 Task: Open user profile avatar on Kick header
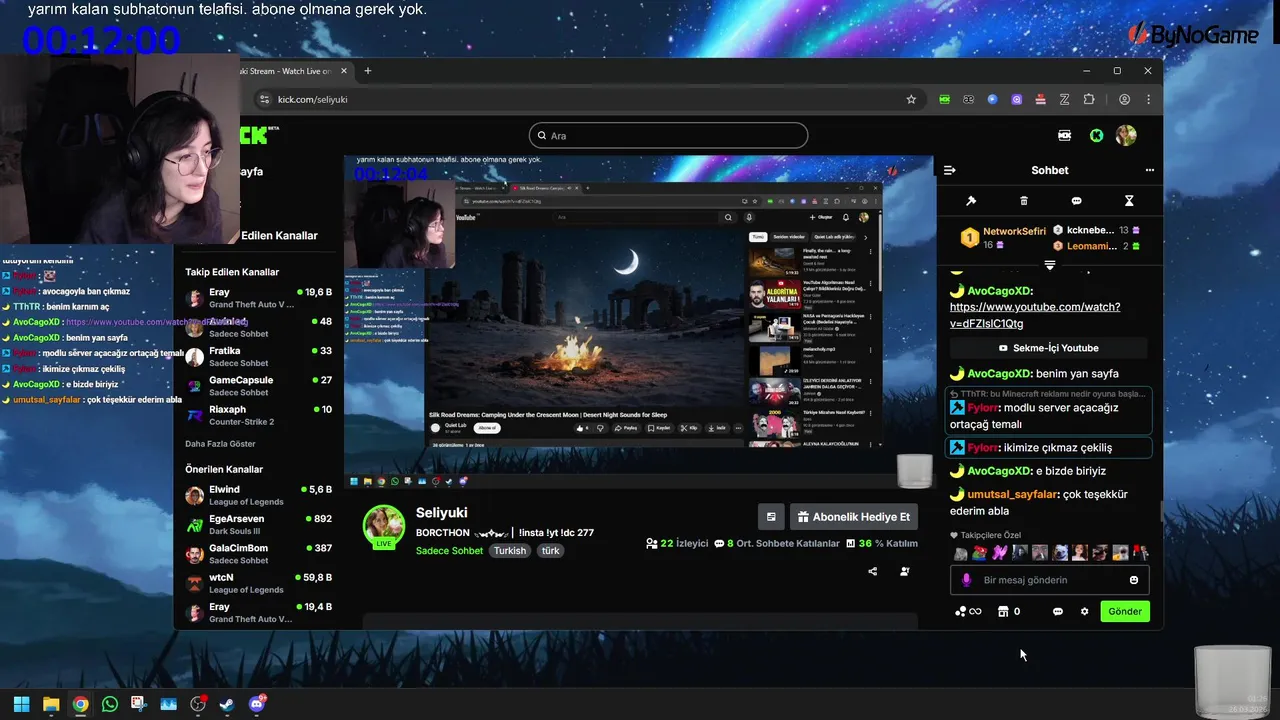(x=1126, y=135)
